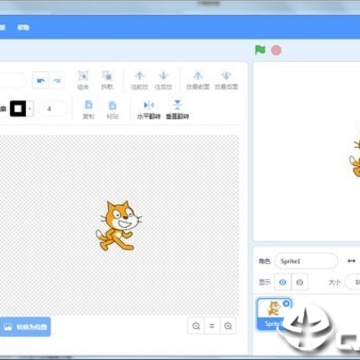
Task: Click the red stop button
Action: coord(276,50)
